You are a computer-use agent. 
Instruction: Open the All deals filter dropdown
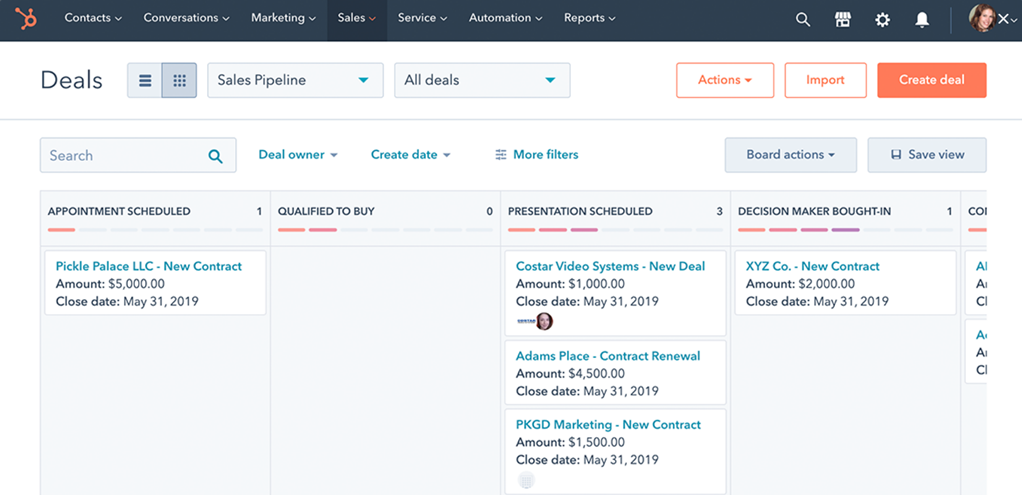pos(482,80)
